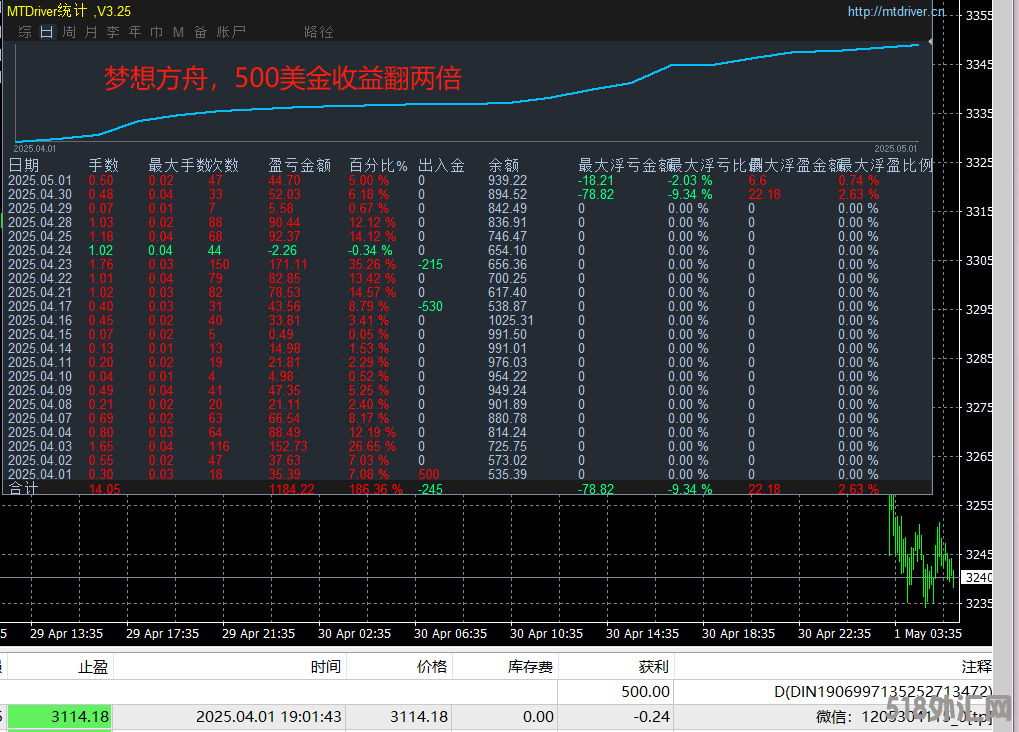Image resolution: width=1019 pixels, height=732 pixels.
Task: Click balance 1025.31
Action: [x=511, y=320]
